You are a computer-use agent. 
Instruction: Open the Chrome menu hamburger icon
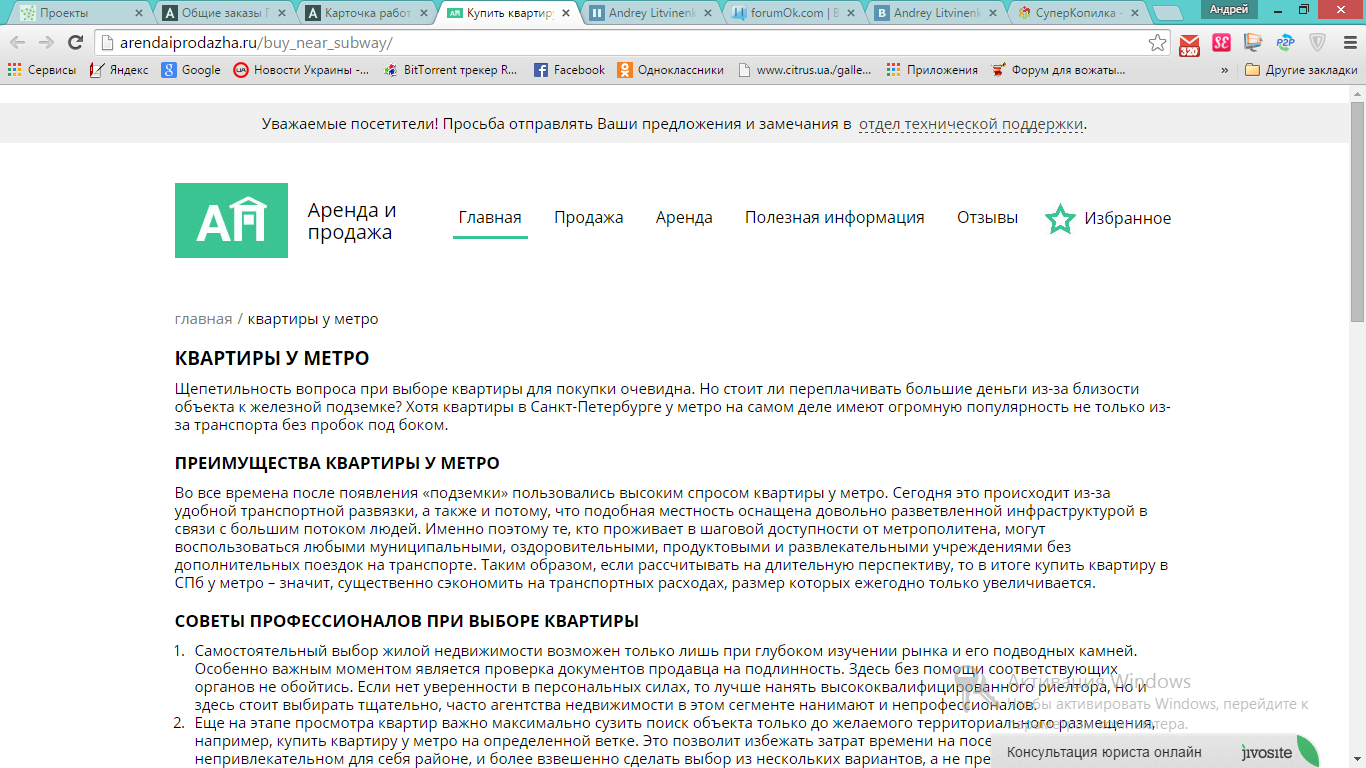[x=1348, y=43]
